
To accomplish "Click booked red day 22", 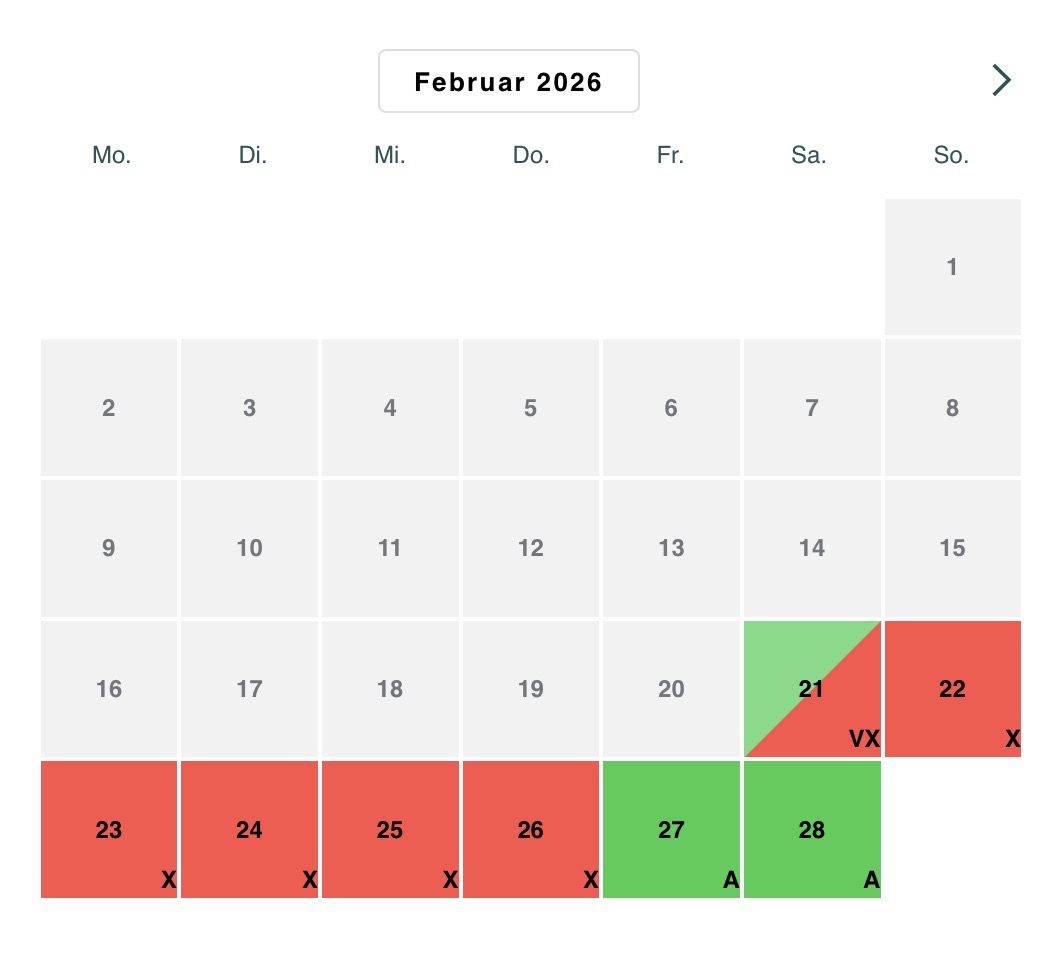I will (952, 688).
